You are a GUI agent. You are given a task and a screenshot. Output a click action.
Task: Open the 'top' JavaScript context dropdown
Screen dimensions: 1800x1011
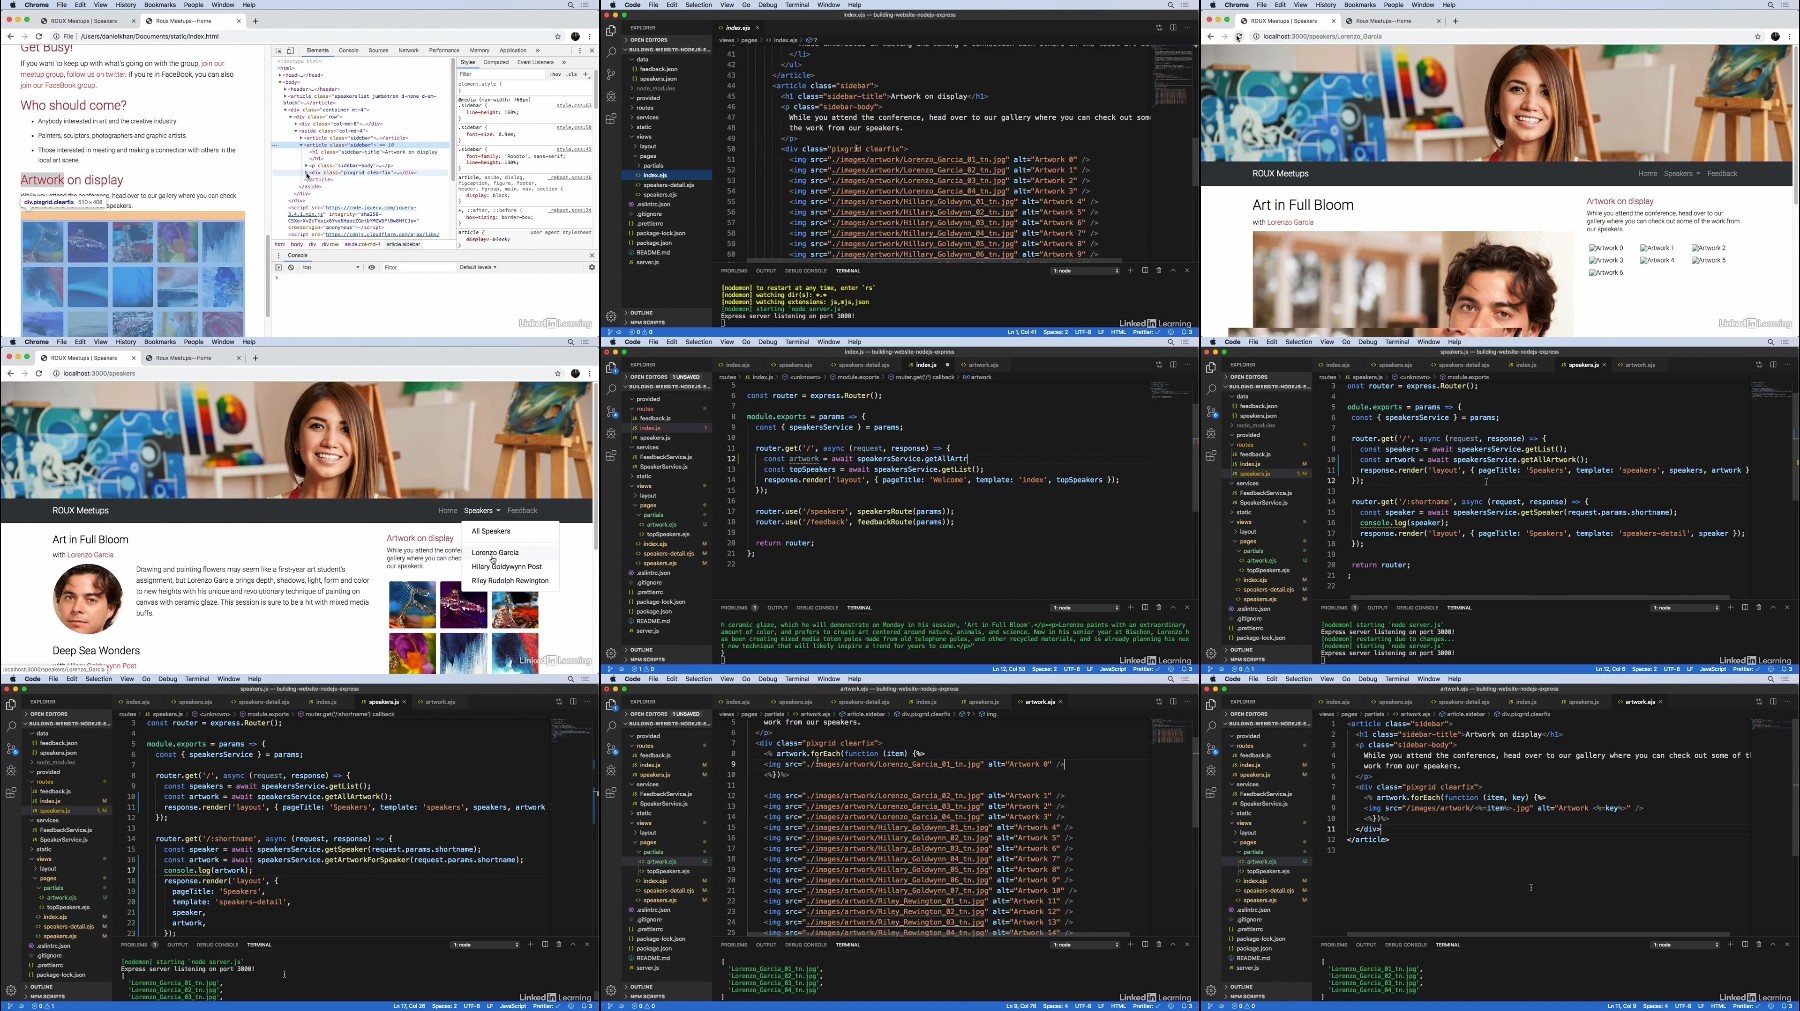330,267
